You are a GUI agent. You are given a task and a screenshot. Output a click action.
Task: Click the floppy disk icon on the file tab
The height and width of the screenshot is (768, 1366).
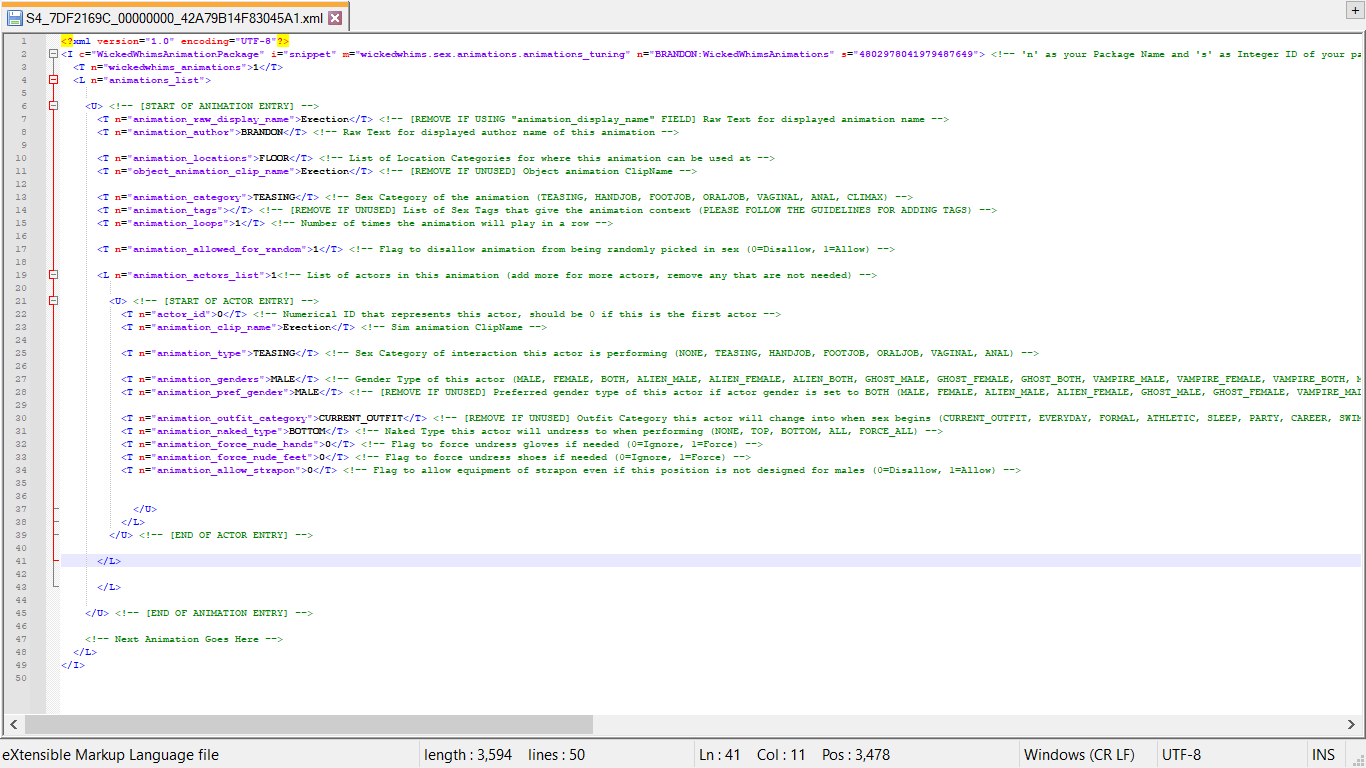pos(15,18)
